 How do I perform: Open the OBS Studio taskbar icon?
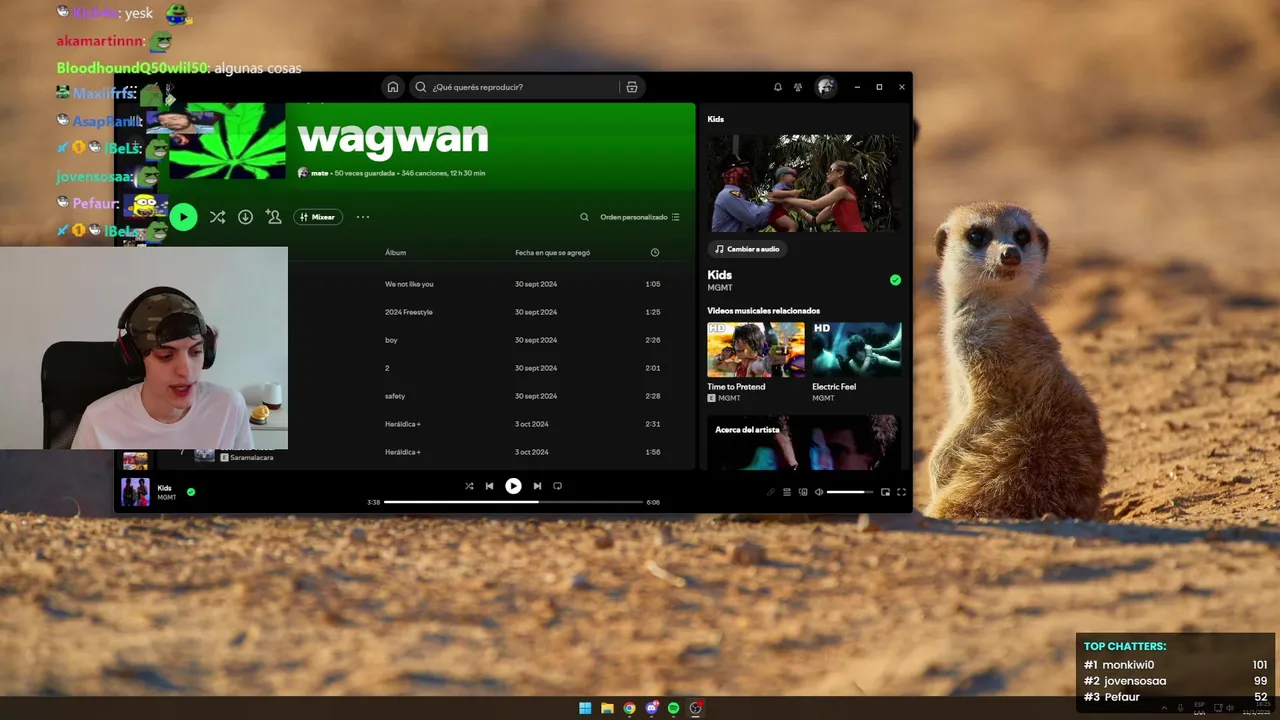pyautogui.click(x=696, y=708)
